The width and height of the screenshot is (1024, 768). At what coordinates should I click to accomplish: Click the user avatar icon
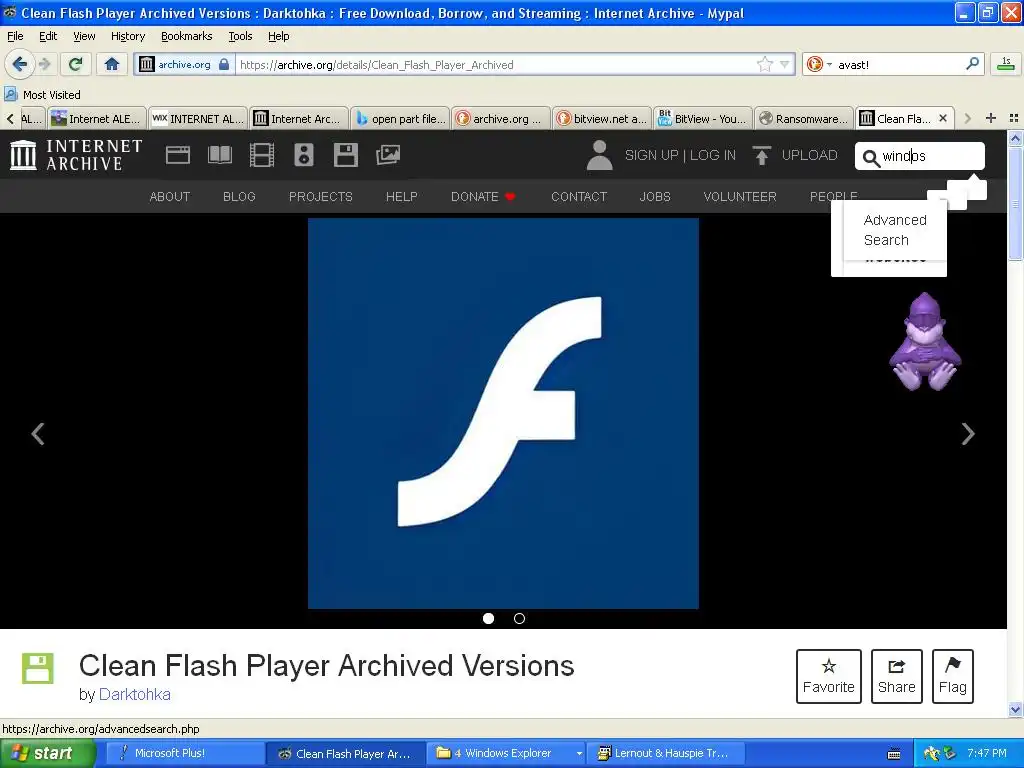(x=599, y=155)
